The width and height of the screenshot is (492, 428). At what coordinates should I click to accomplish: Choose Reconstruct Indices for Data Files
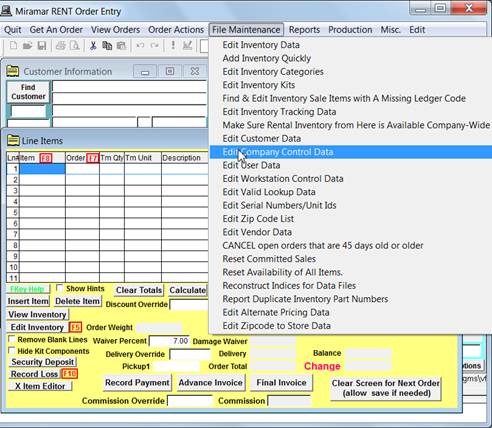(x=351, y=286)
